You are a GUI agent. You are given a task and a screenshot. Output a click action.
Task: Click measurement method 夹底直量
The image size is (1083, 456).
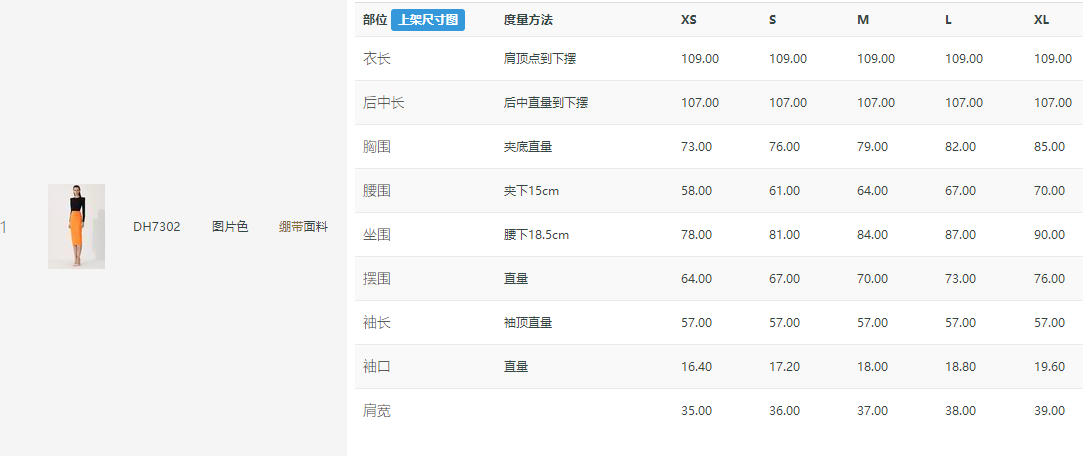tap(528, 146)
